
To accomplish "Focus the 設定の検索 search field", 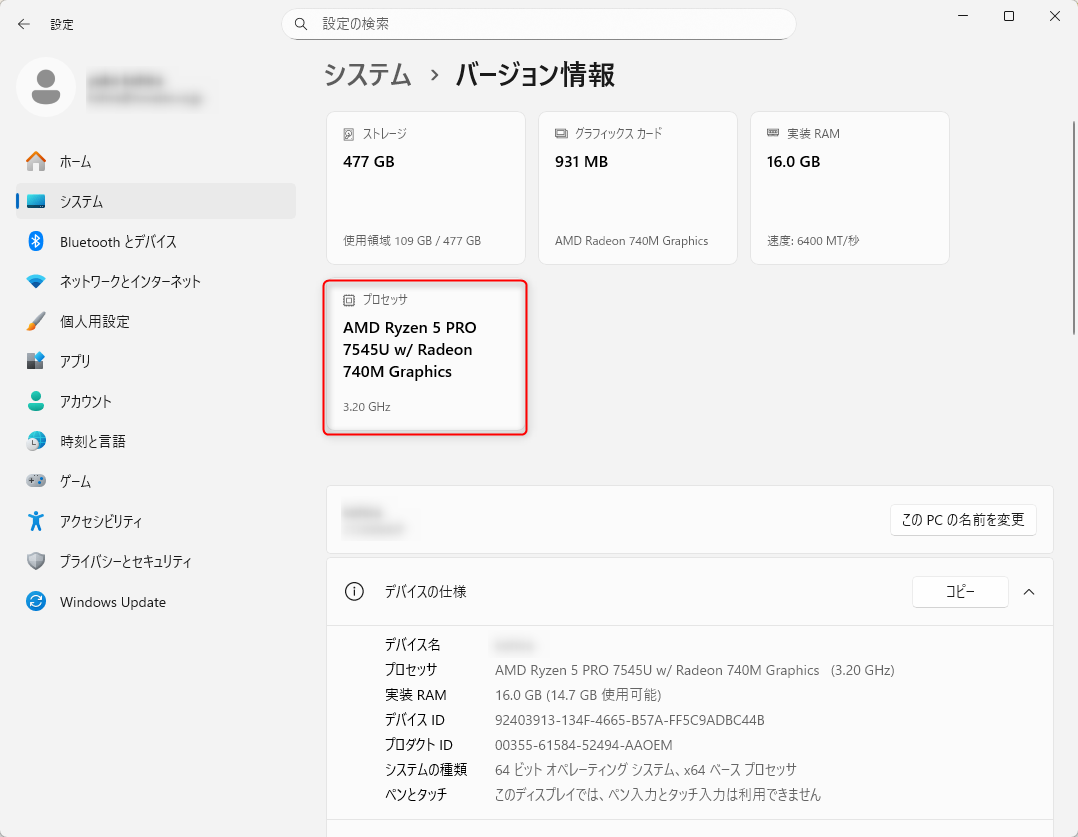I will 538,24.
